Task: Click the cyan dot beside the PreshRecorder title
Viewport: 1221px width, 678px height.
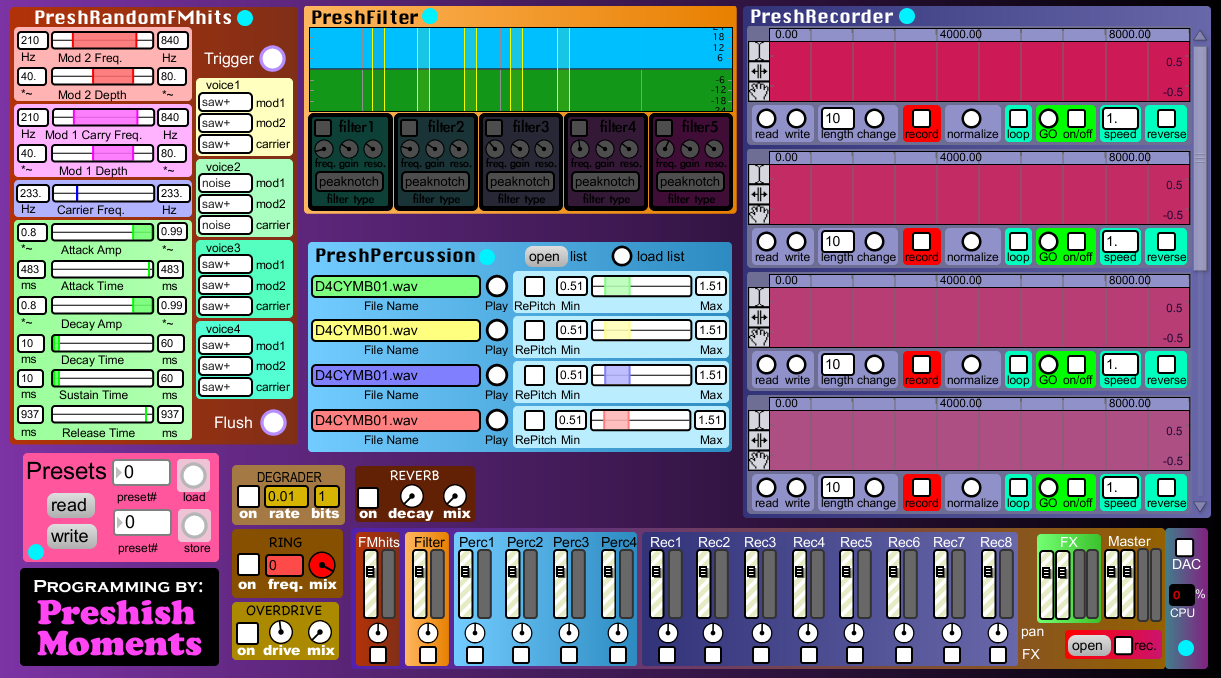Action: coord(907,16)
